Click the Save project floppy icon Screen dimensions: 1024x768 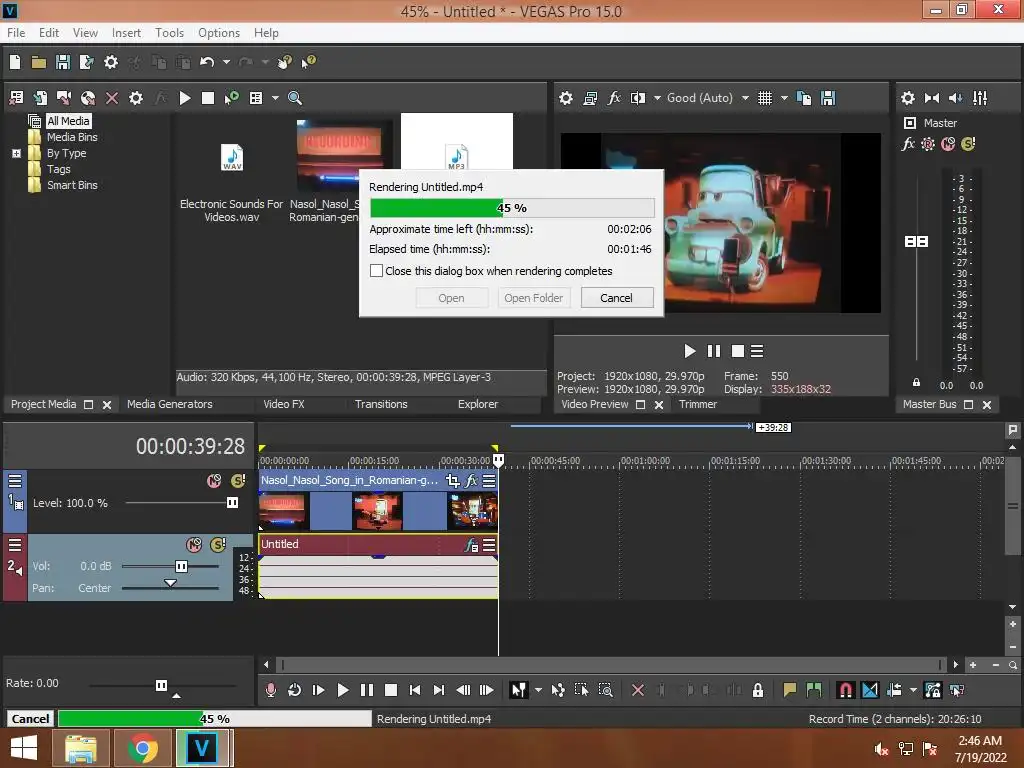click(63, 62)
